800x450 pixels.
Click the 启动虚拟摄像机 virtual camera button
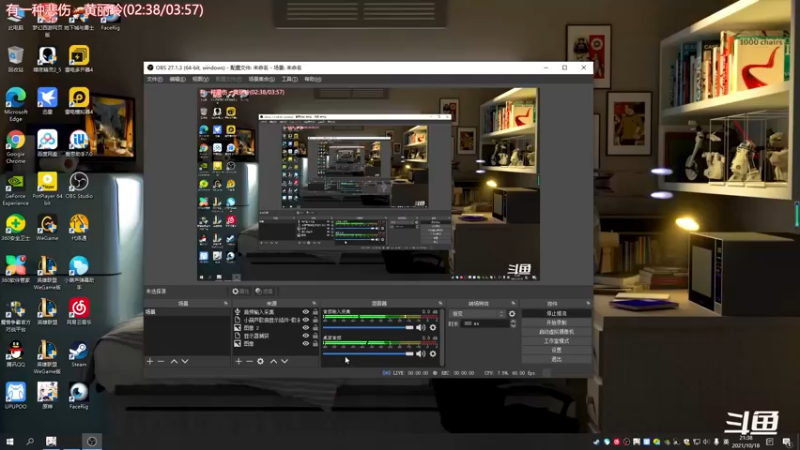[x=556, y=332]
